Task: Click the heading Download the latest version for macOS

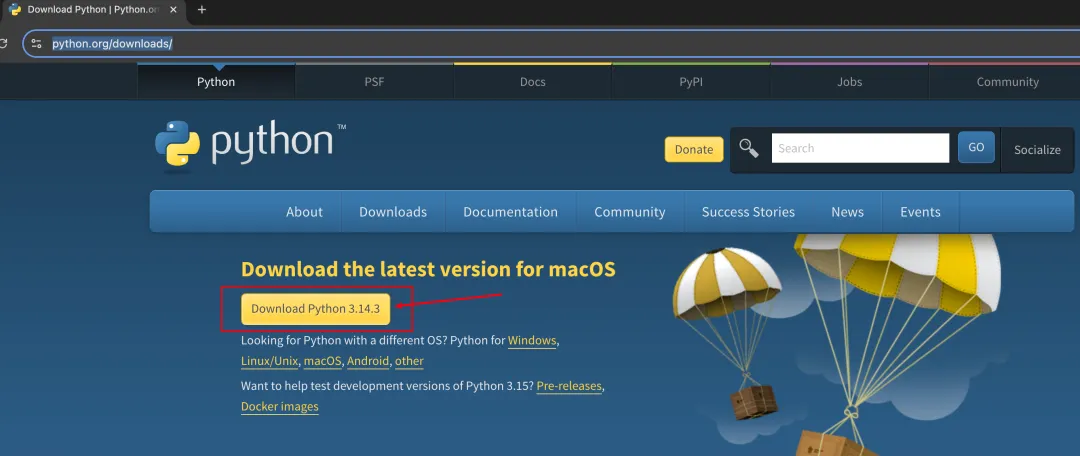Action: click(x=428, y=269)
